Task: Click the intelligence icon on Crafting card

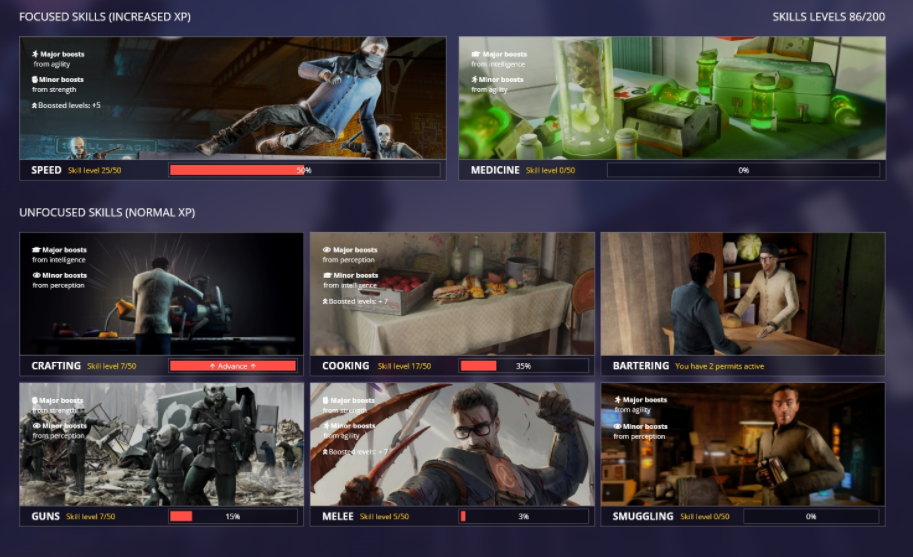Action: point(36,250)
